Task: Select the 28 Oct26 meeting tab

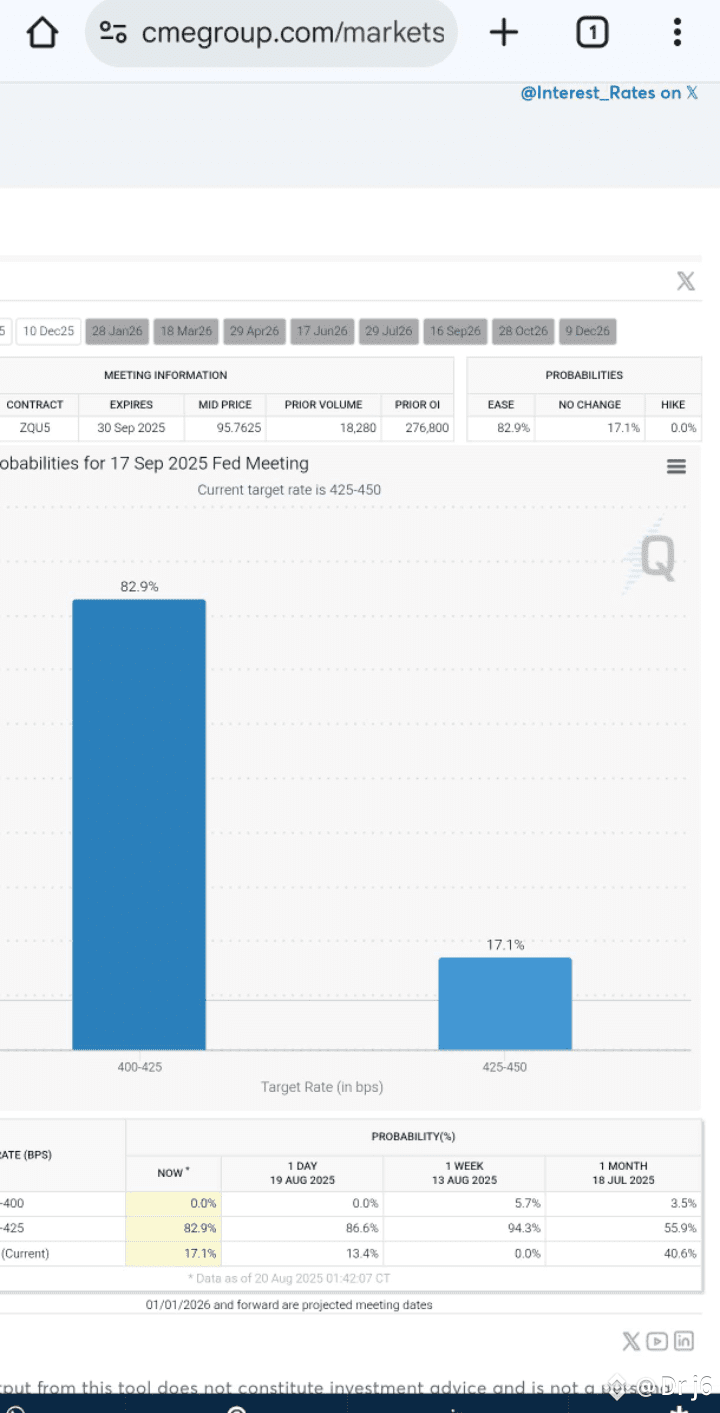Action: tap(523, 331)
